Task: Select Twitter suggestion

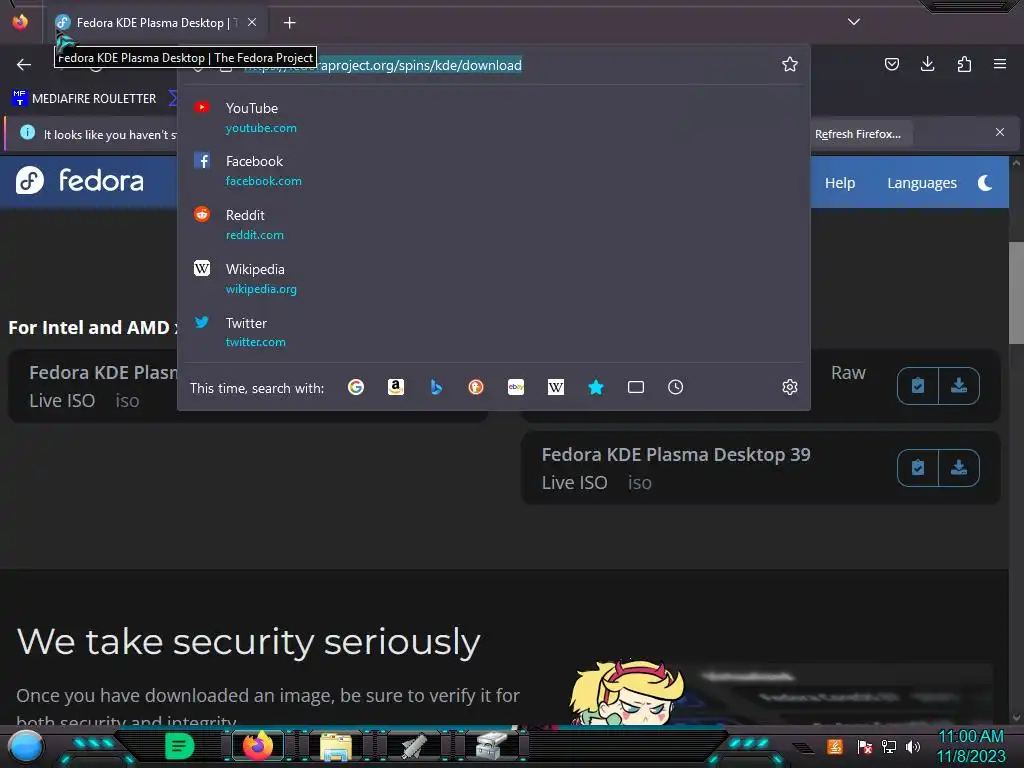Action: click(494, 332)
